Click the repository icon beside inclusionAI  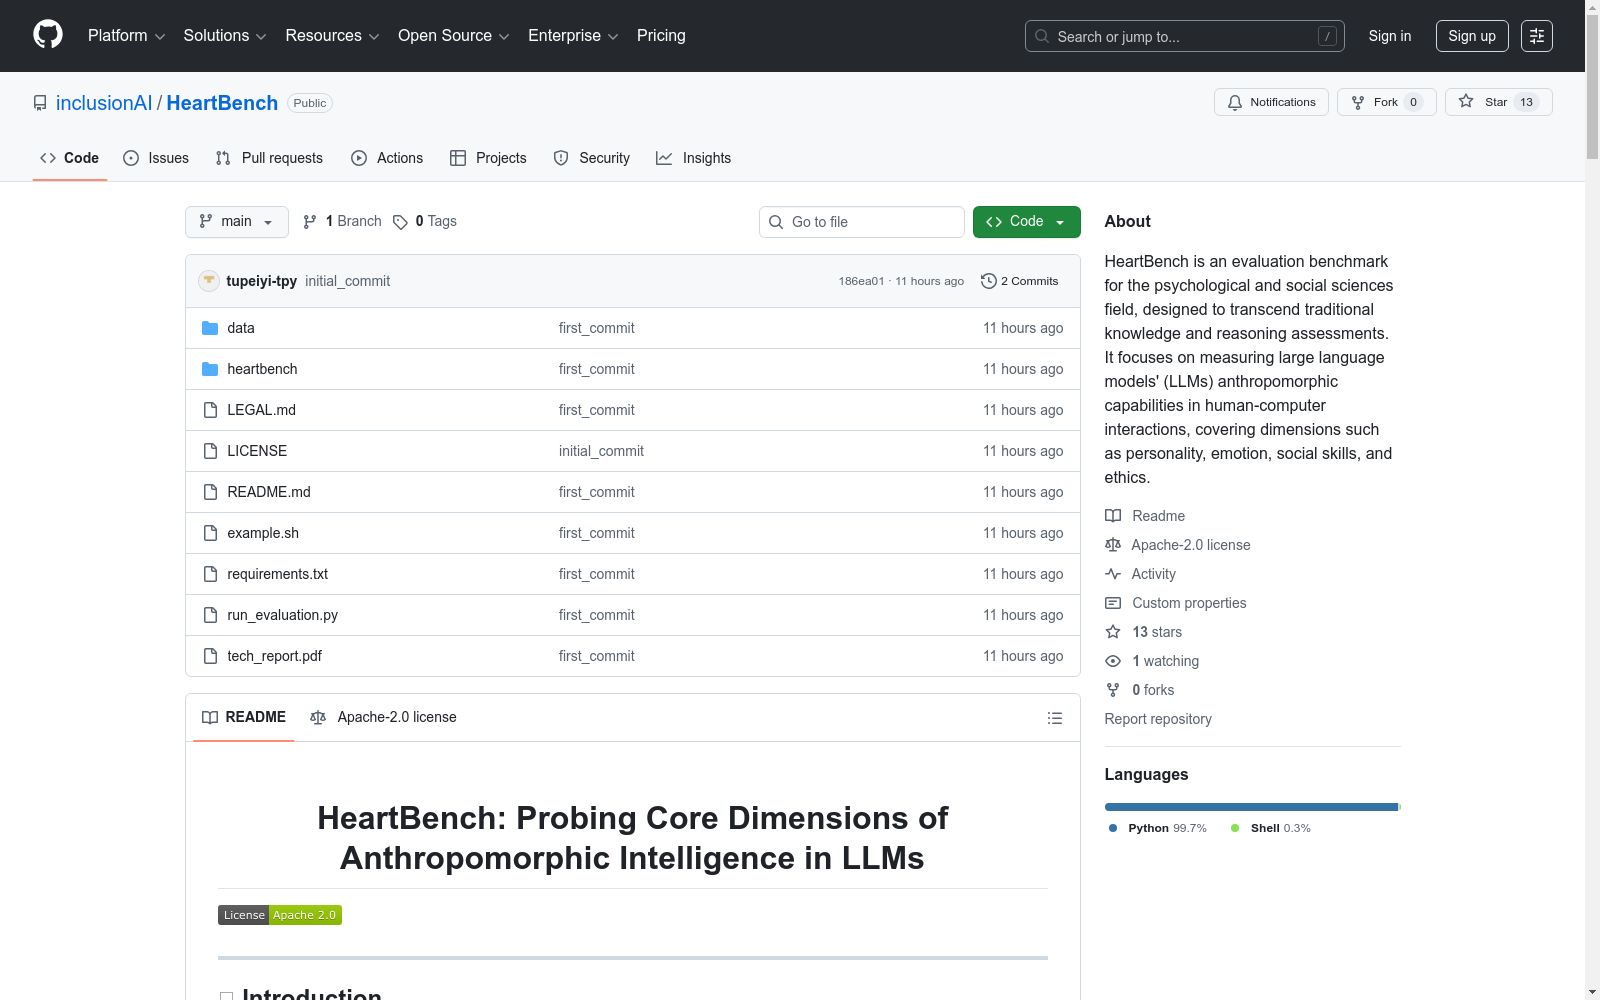pyautogui.click(x=40, y=103)
